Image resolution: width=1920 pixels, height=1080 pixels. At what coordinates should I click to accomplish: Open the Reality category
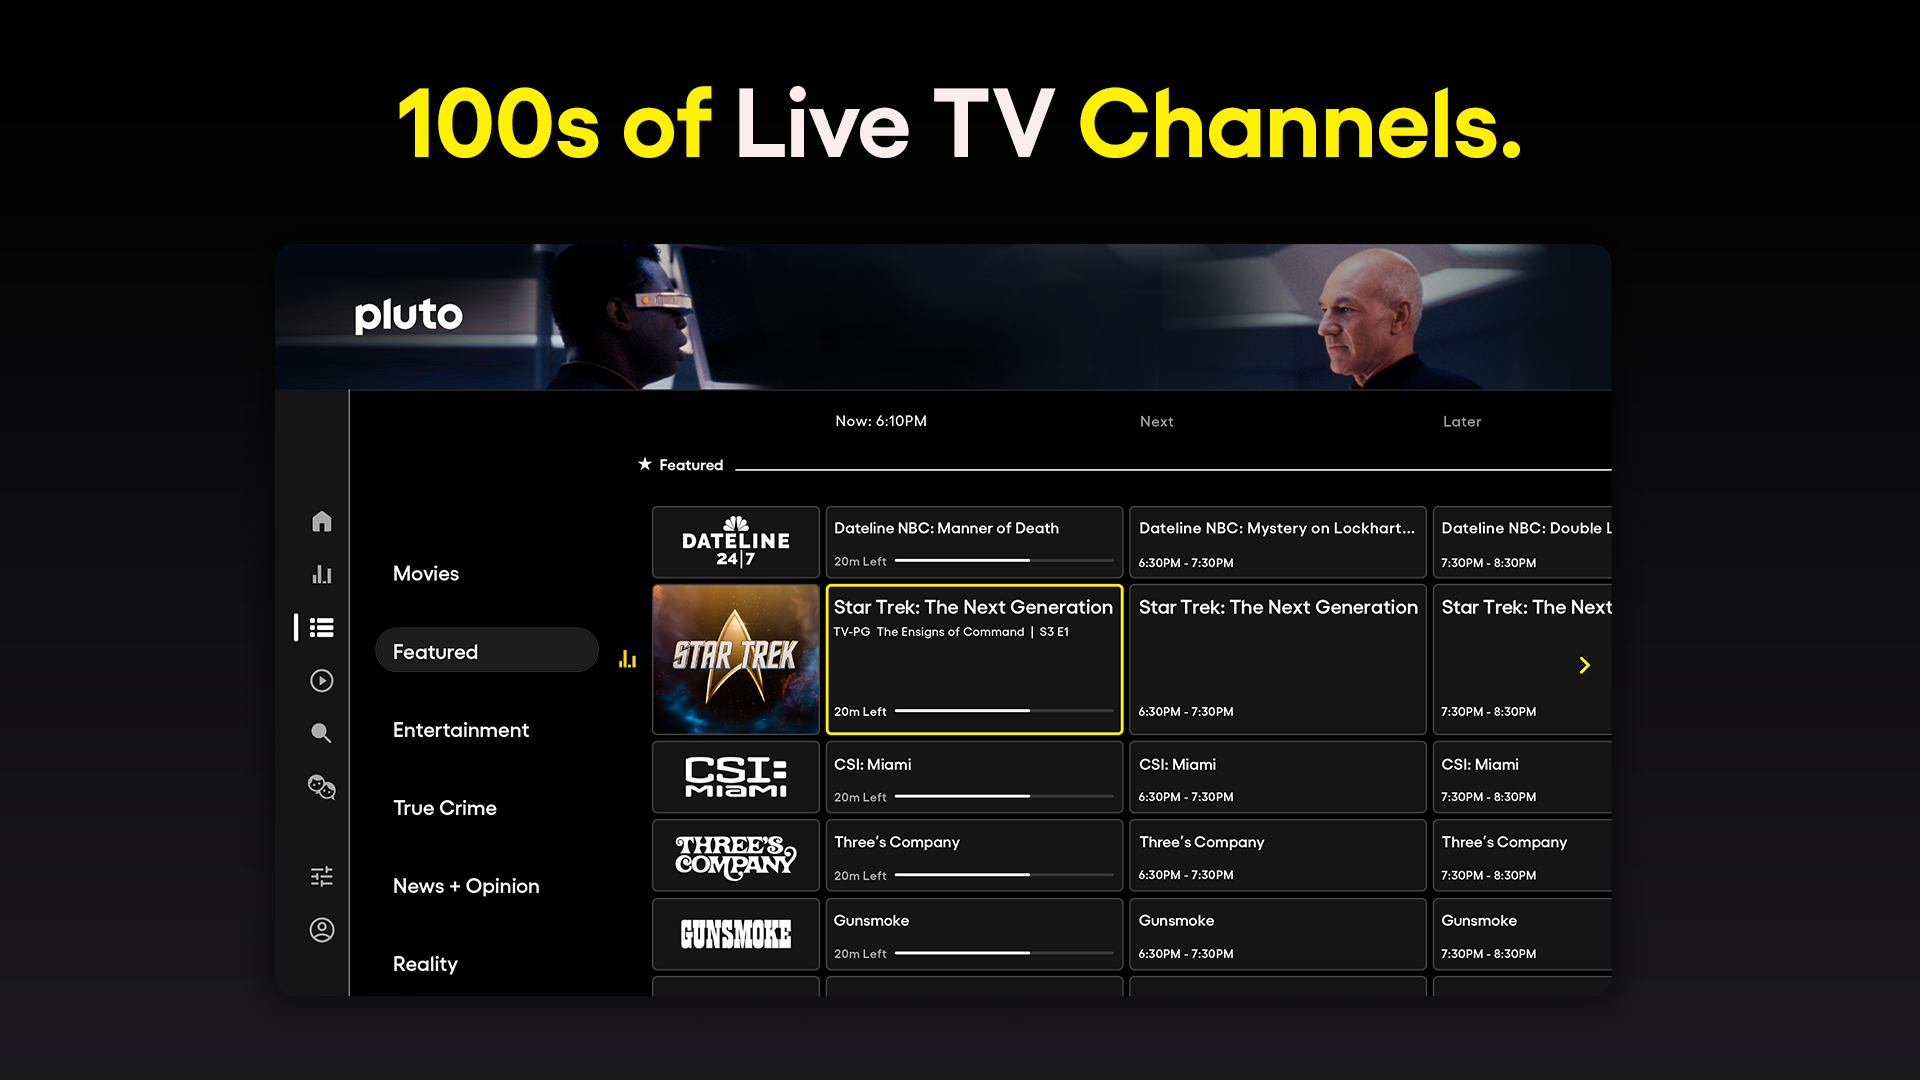click(x=425, y=964)
